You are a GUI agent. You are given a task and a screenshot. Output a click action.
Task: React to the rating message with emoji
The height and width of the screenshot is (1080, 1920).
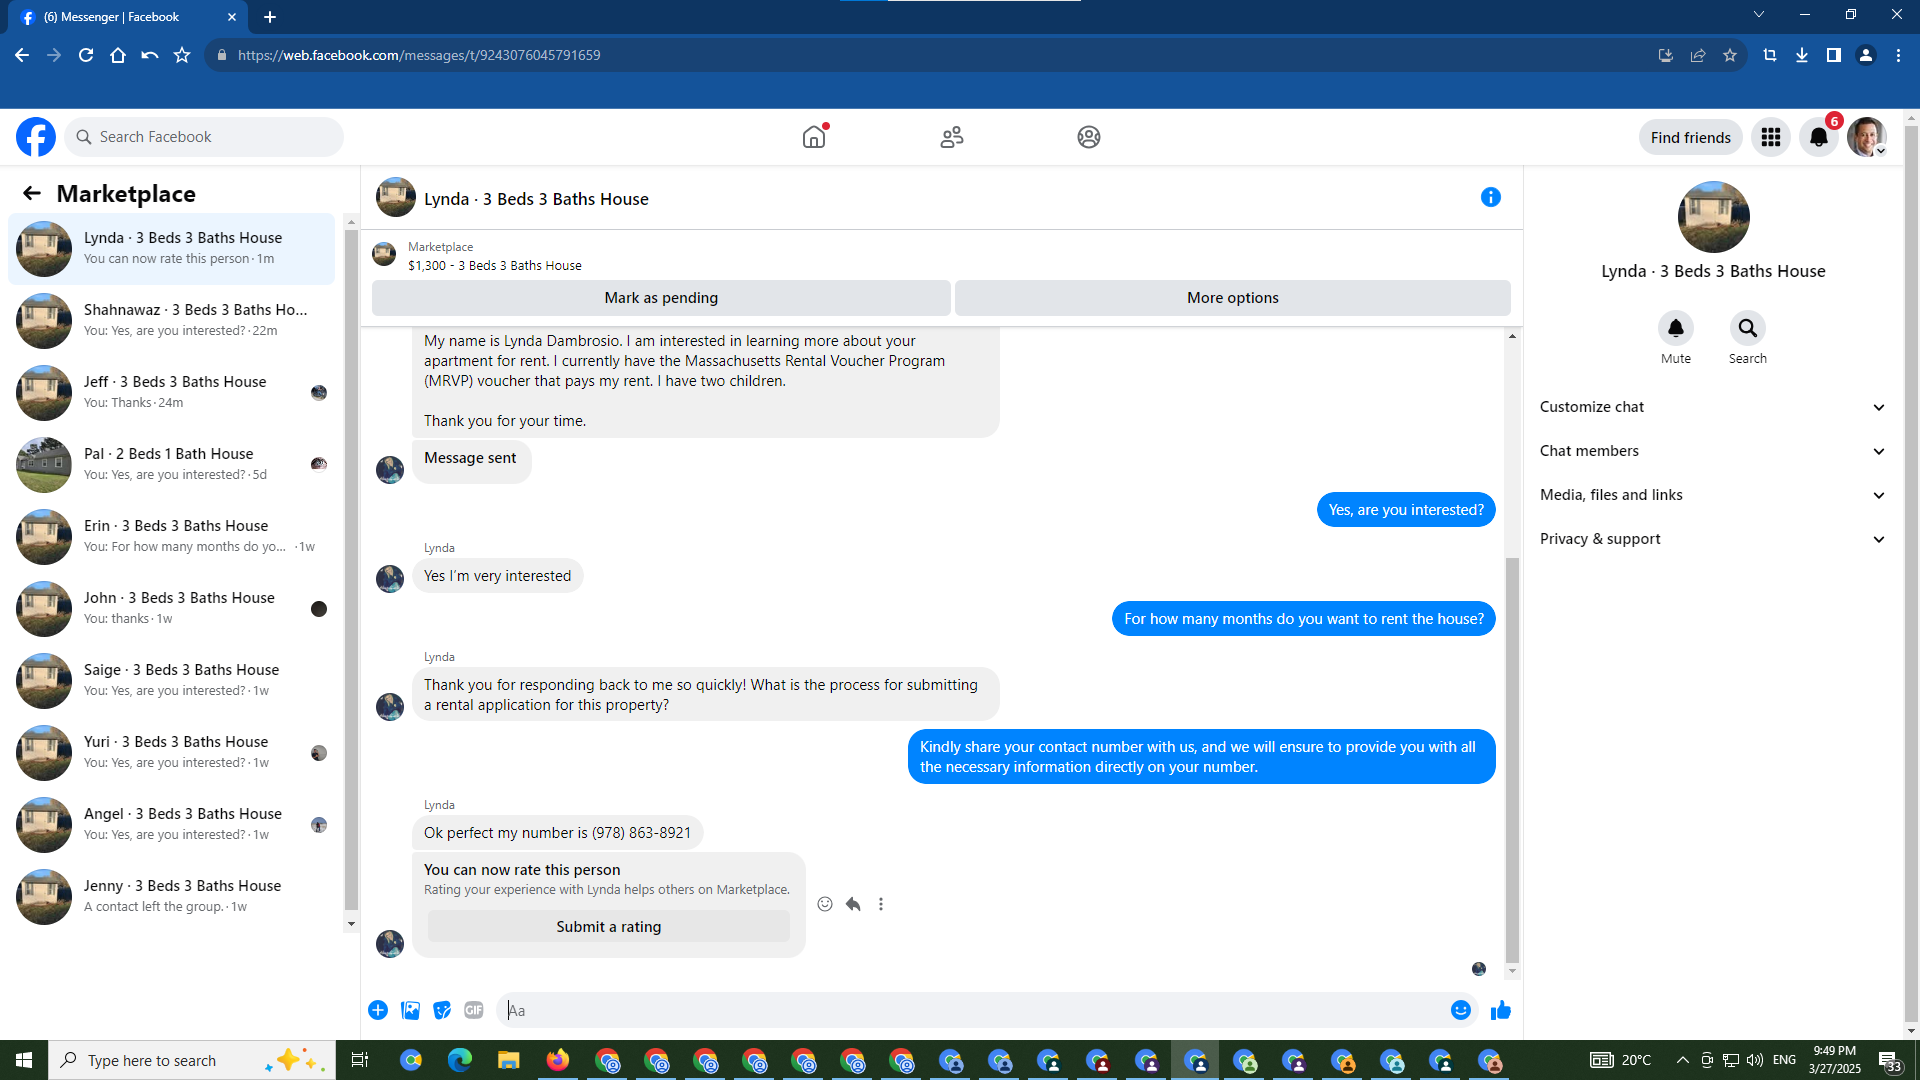(x=825, y=904)
